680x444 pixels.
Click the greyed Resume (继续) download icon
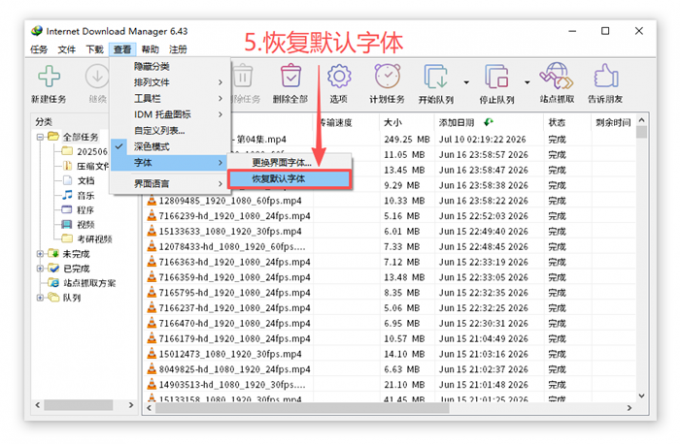tap(97, 76)
